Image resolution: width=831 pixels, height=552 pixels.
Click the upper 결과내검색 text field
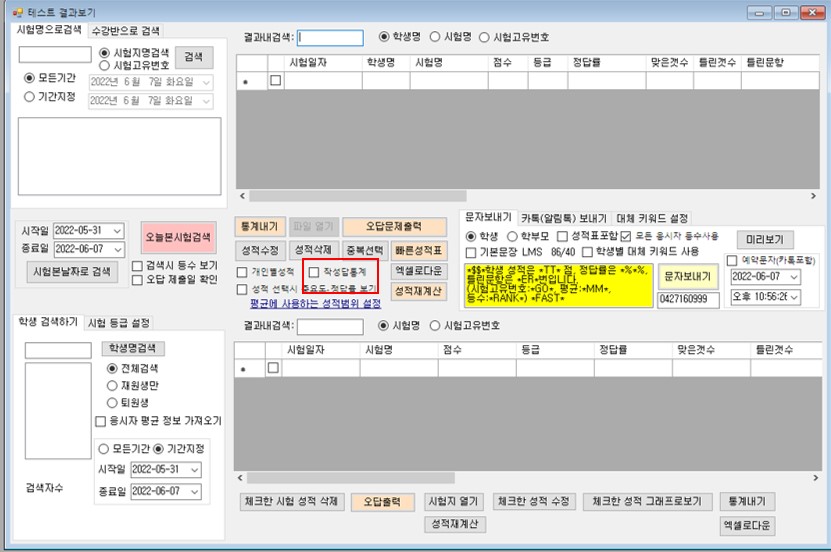330,38
